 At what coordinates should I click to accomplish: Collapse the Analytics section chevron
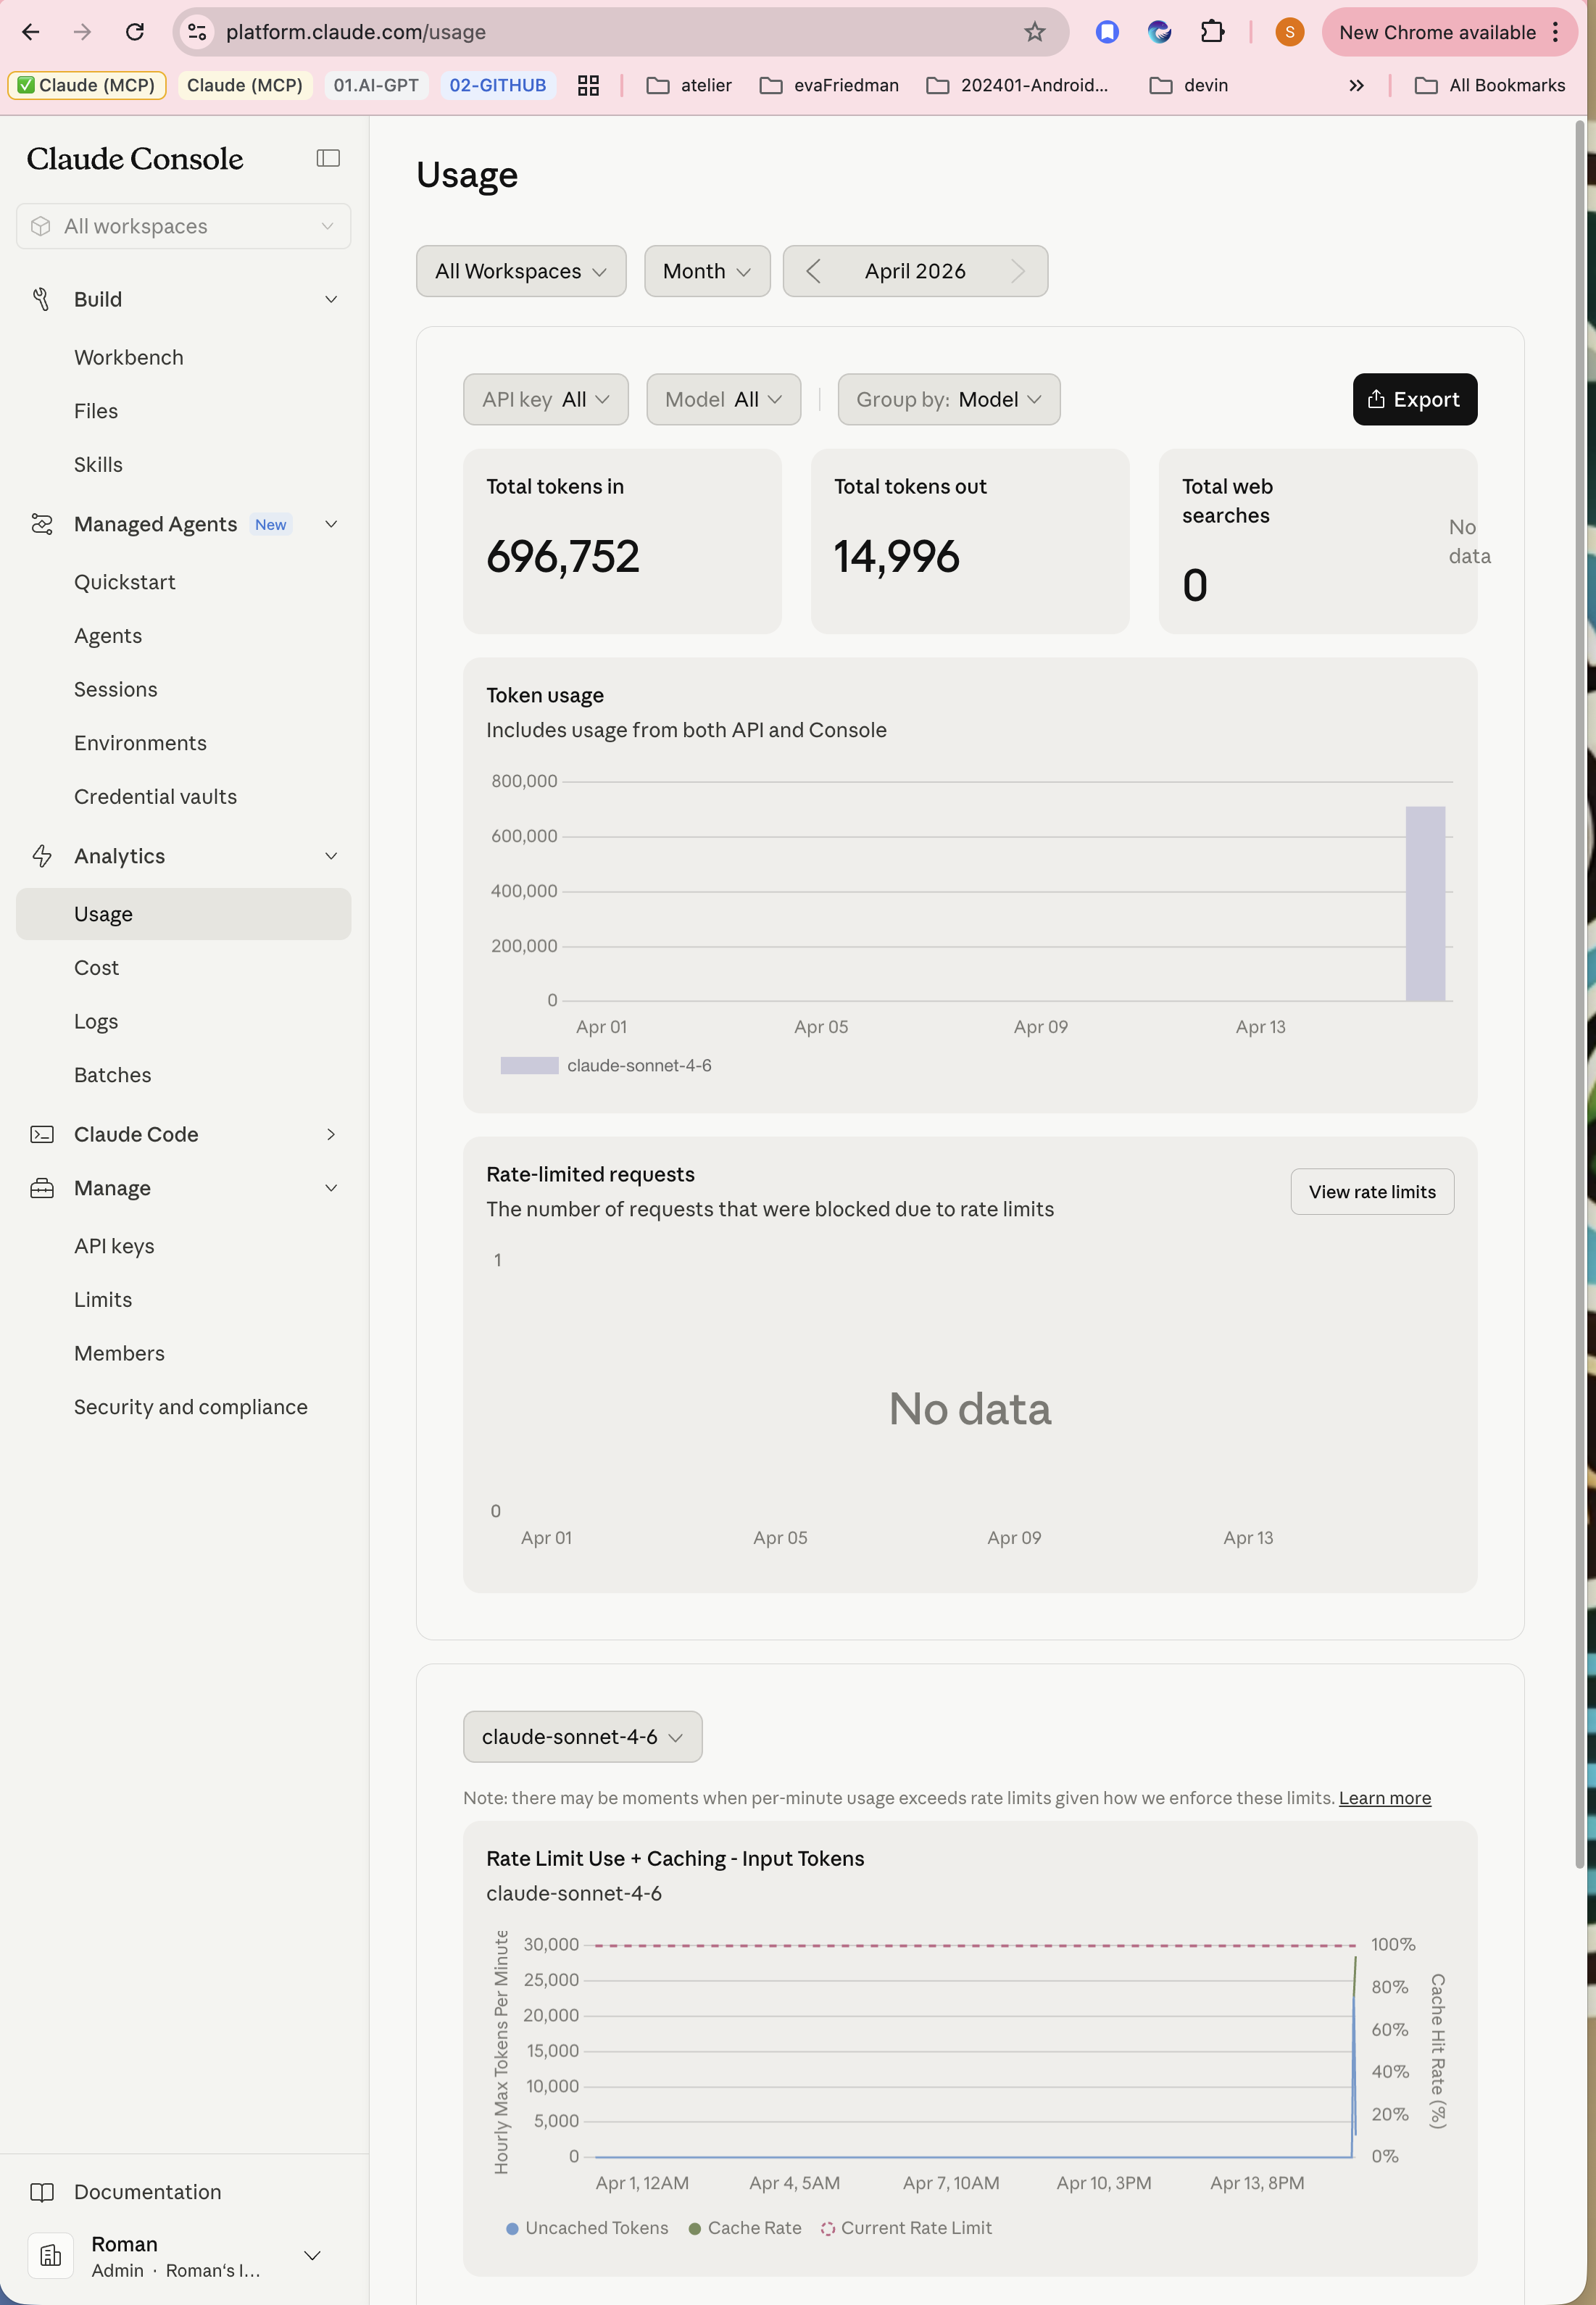[x=331, y=856]
